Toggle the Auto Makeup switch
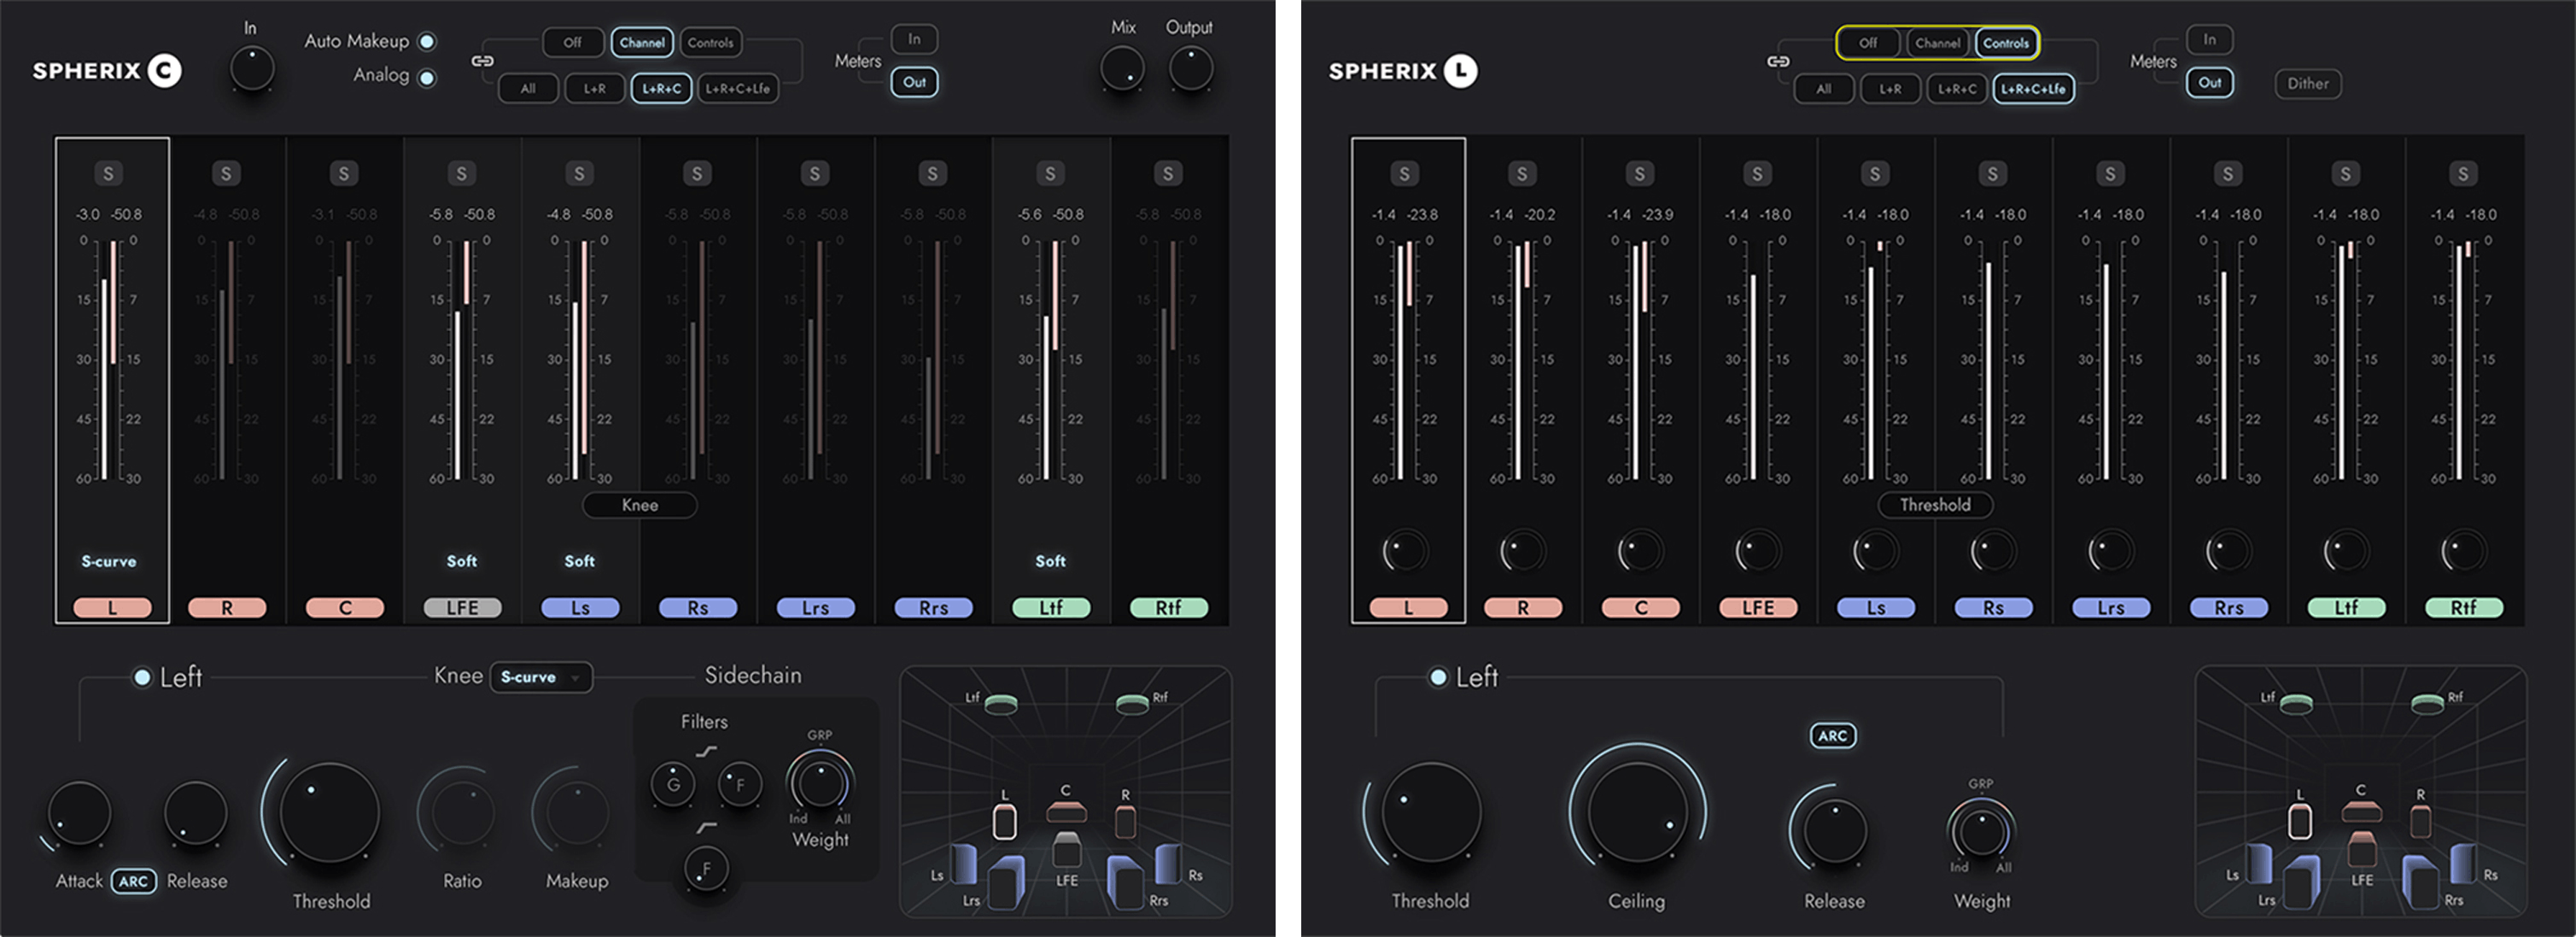This screenshot has width=2576, height=937. click(x=427, y=42)
